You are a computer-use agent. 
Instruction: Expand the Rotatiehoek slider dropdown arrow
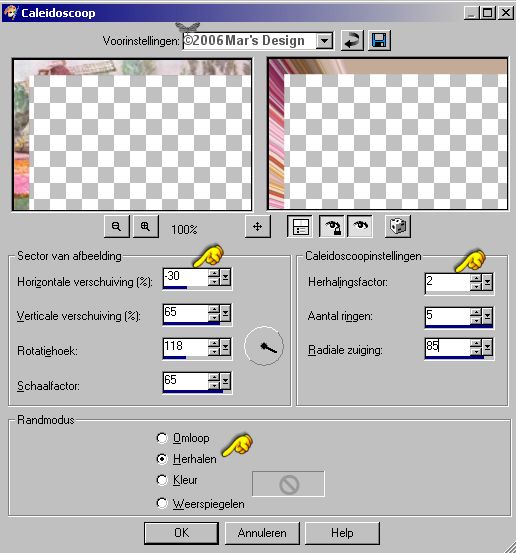tap(225, 348)
